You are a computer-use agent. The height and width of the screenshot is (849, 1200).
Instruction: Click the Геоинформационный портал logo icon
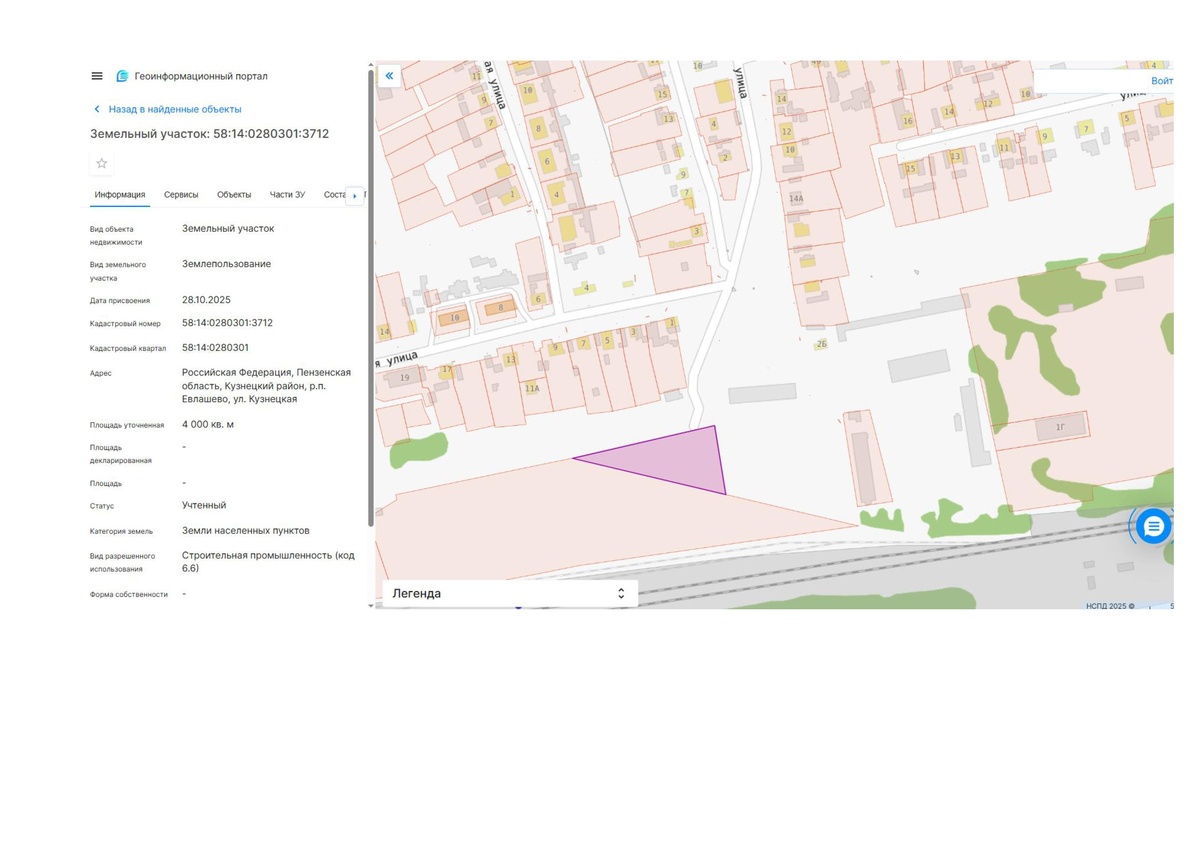coord(122,76)
